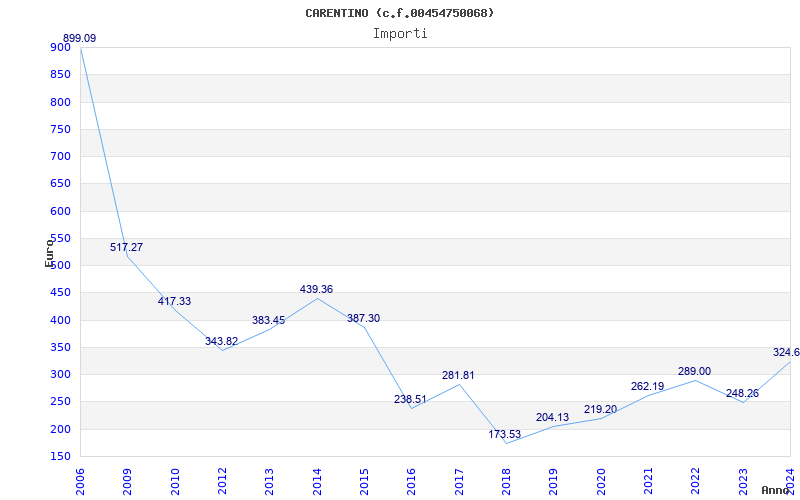This screenshot has height=500, width=800.
Task: Click the 2019 x-axis year
Action: coord(554,482)
